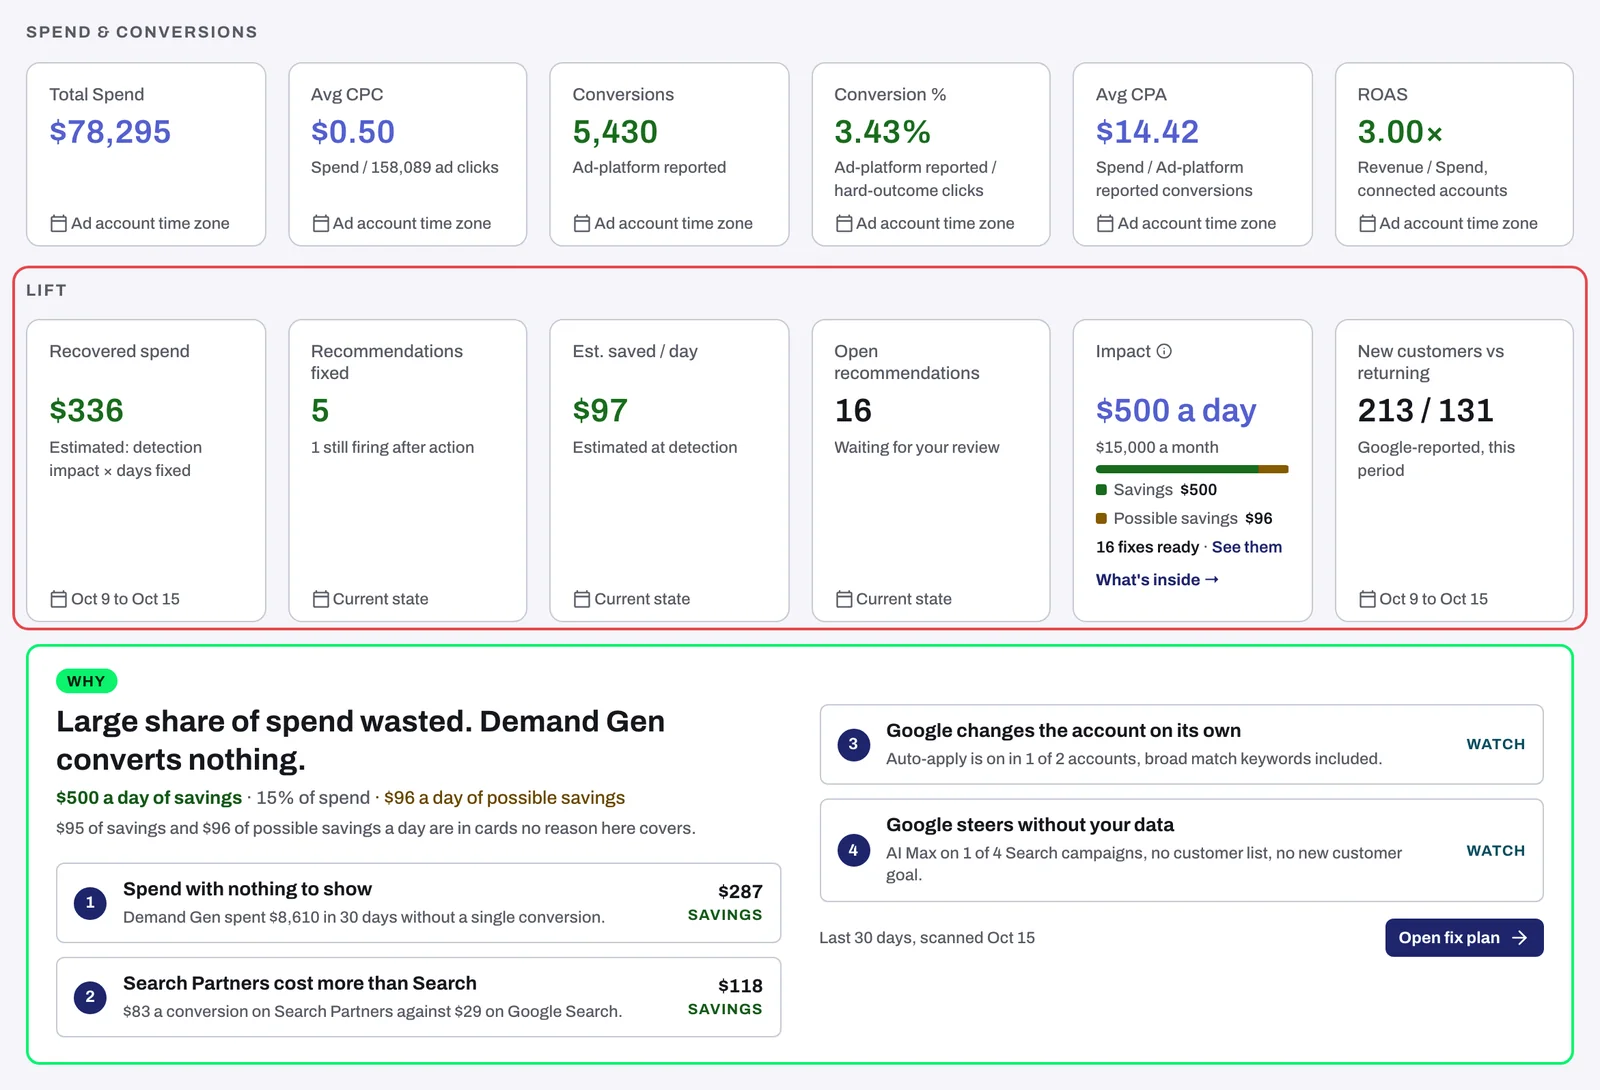Follow the 'See them' link

(1247, 547)
